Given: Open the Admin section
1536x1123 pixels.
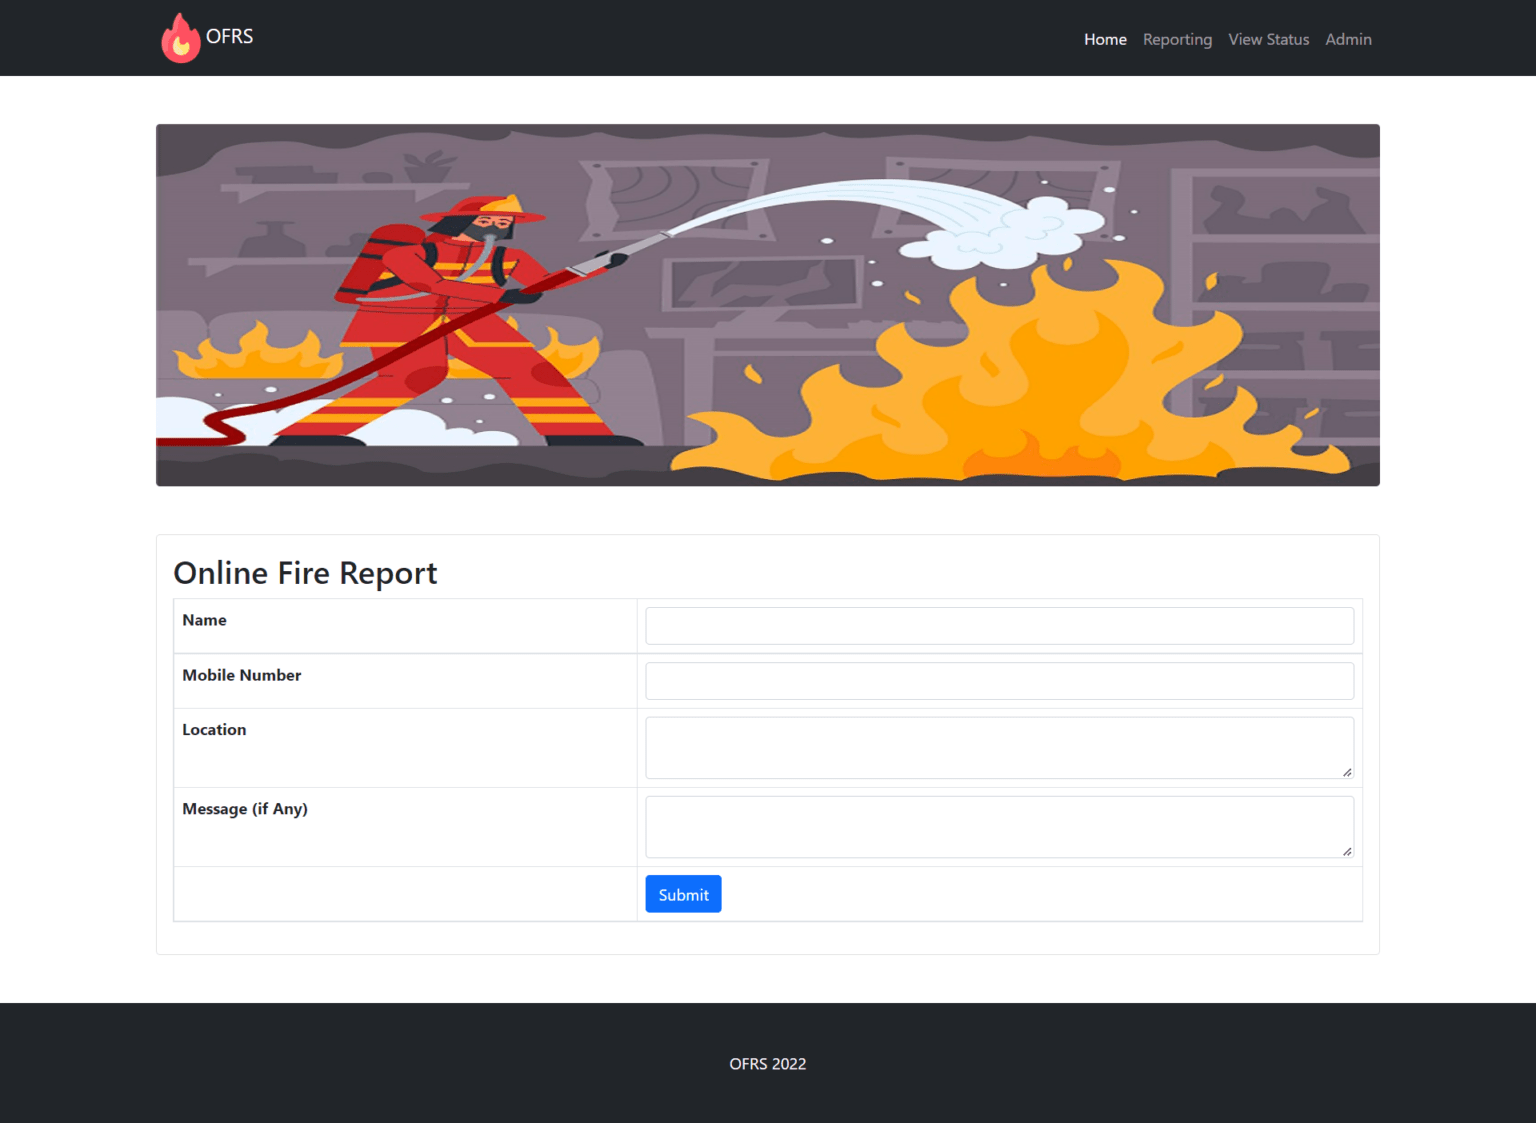Looking at the screenshot, I should [x=1348, y=39].
